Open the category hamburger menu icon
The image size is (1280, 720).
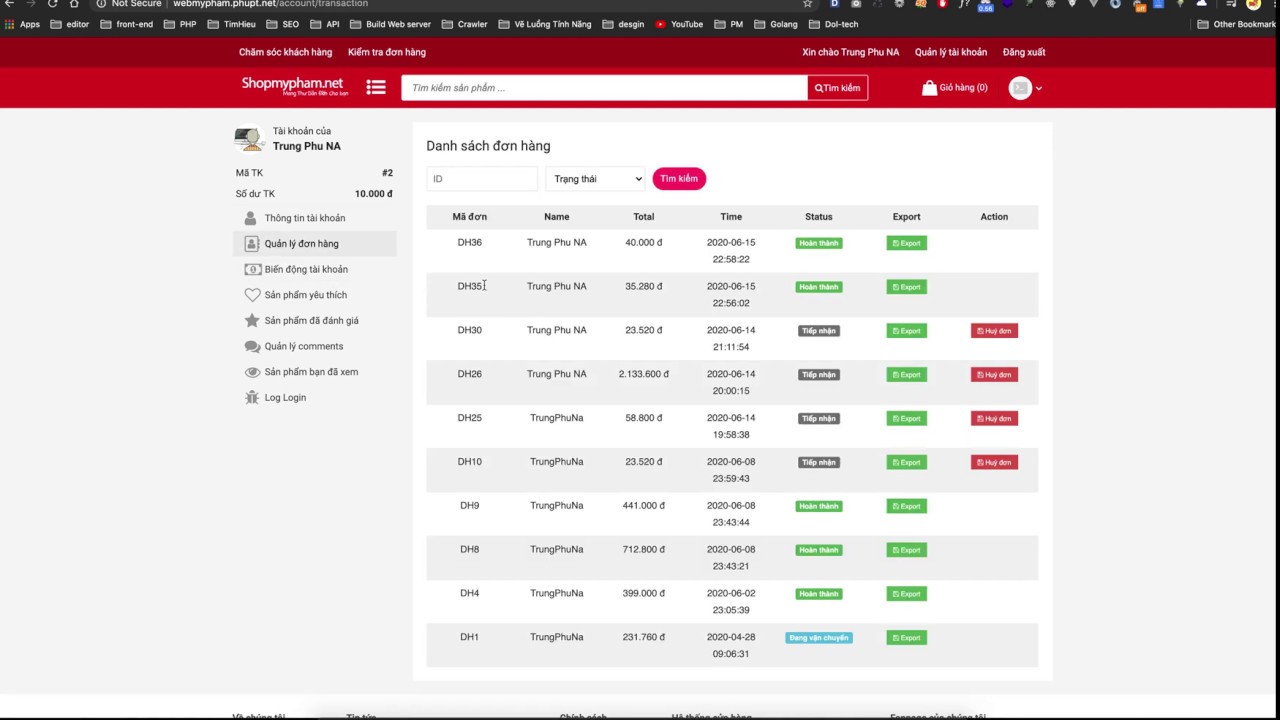pyautogui.click(x=376, y=88)
